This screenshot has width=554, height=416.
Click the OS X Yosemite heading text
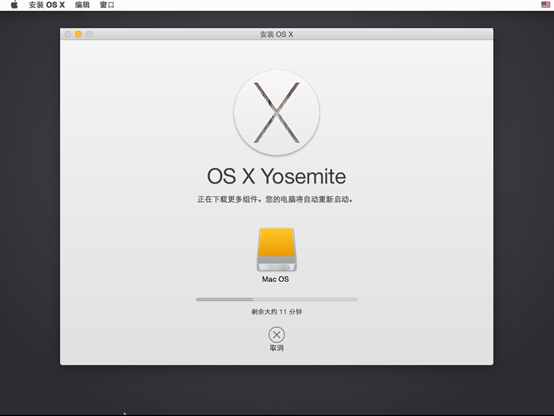pos(276,176)
